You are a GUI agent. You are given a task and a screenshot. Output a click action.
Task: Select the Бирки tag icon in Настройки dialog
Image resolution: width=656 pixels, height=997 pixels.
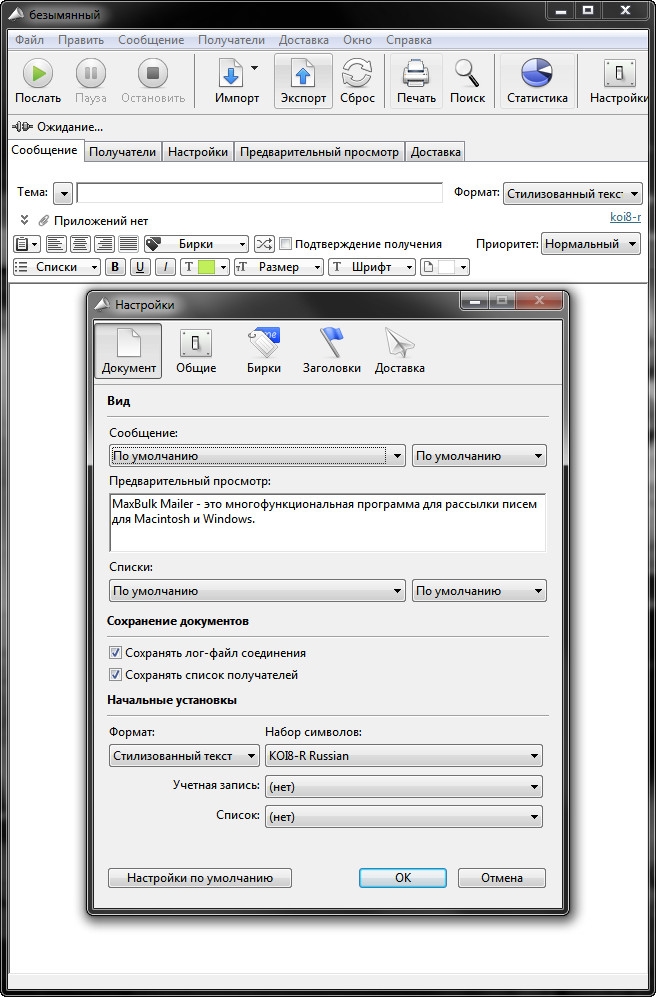264,345
